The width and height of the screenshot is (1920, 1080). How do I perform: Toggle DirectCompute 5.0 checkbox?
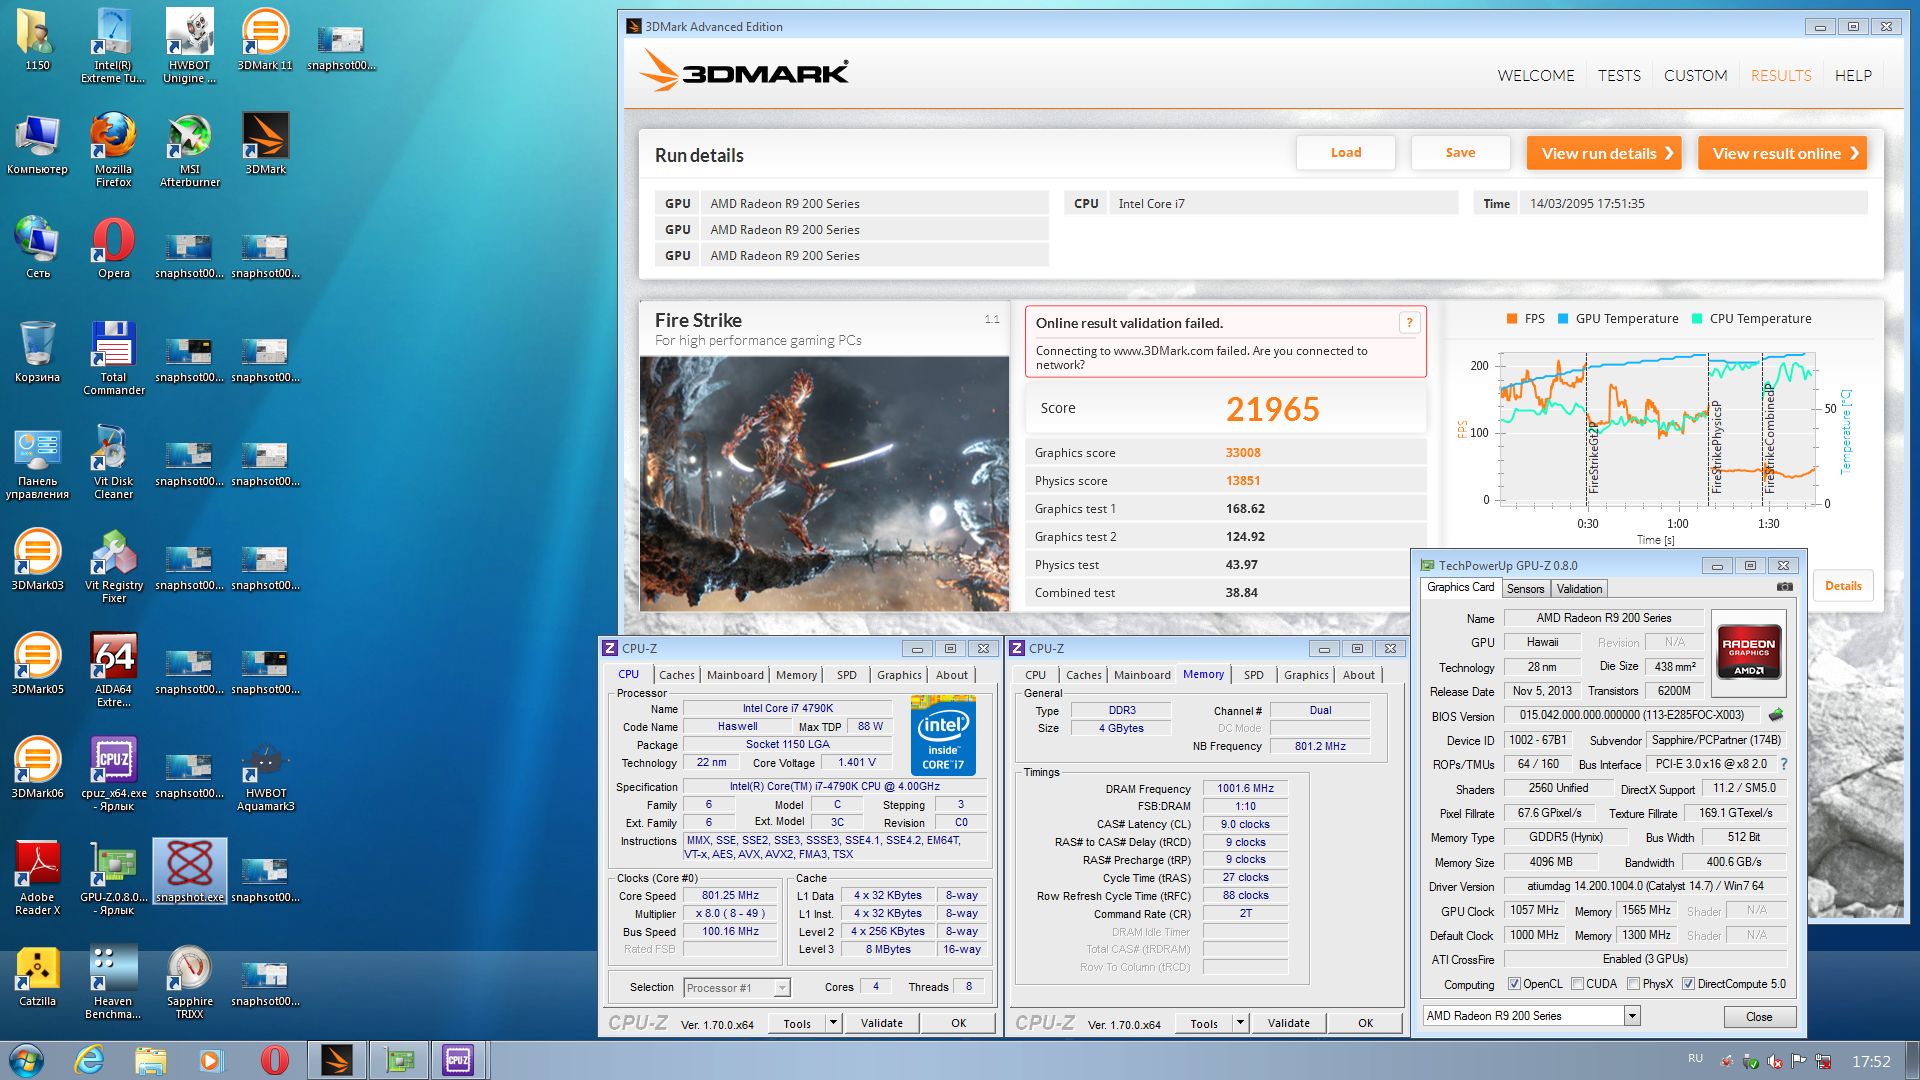1688,984
